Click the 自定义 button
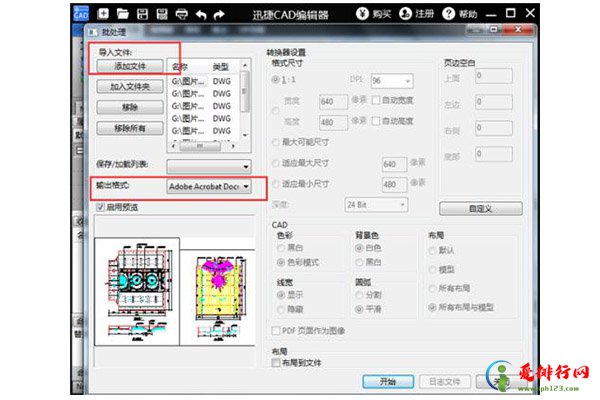This screenshot has width=600, height=400. click(481, 209)
